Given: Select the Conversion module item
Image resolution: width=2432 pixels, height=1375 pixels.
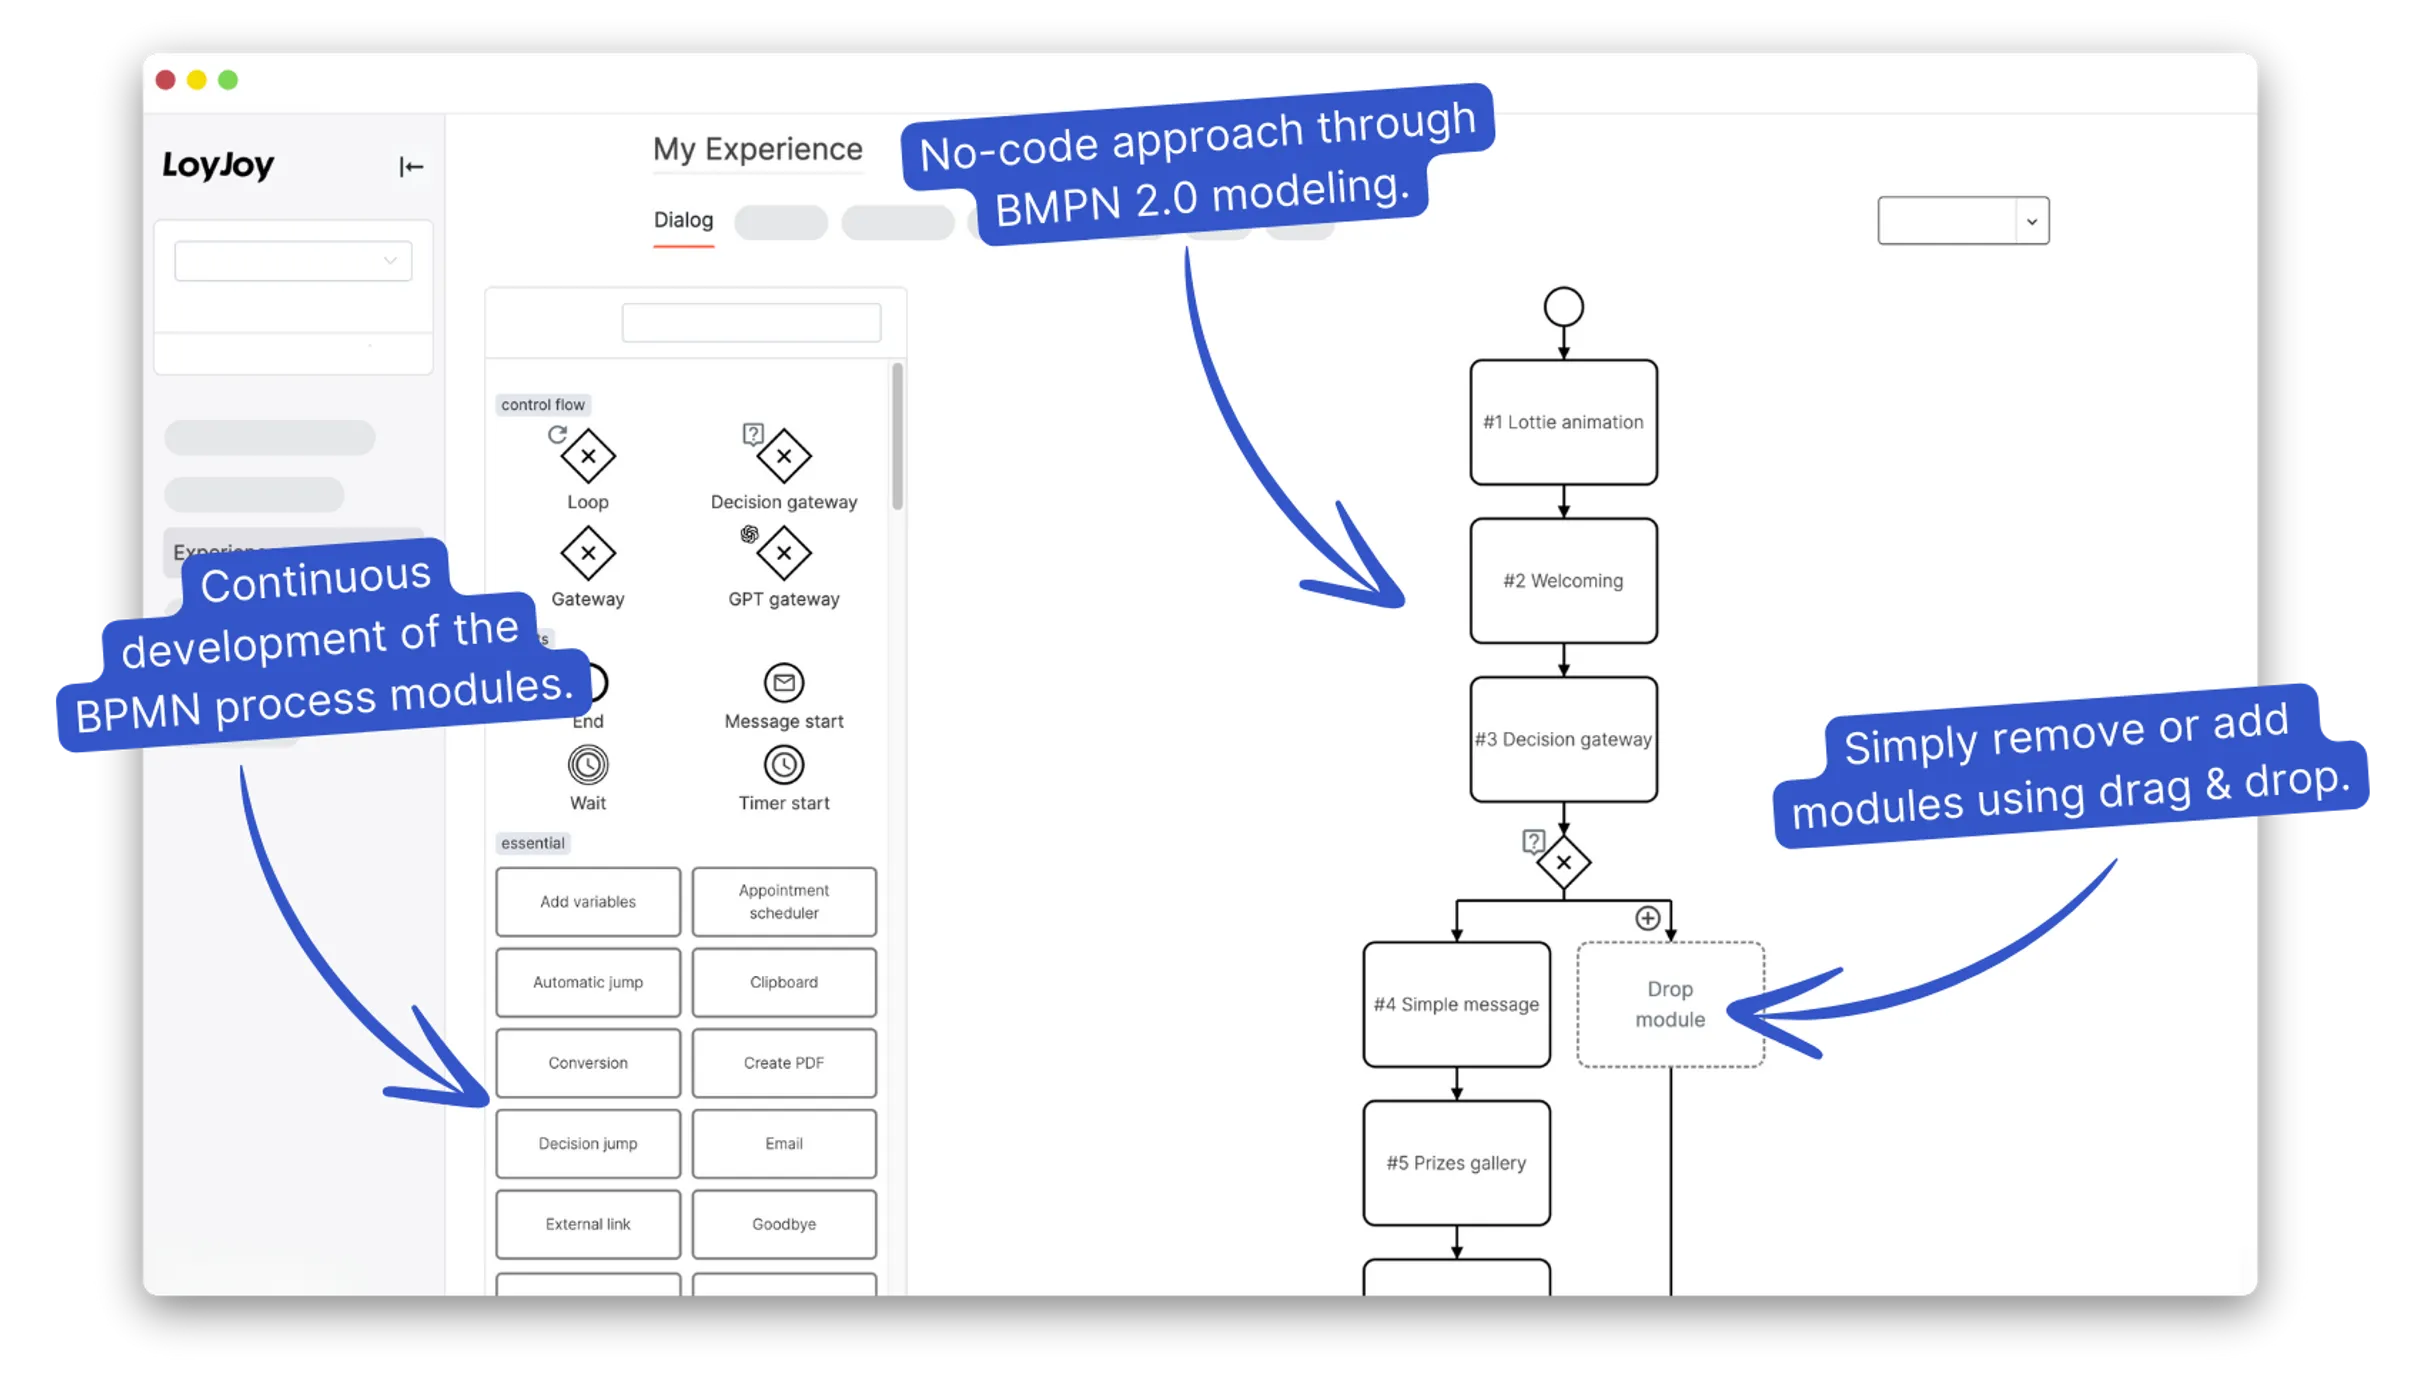Looking at the screenshot, I should click(x=586, y=1063).
